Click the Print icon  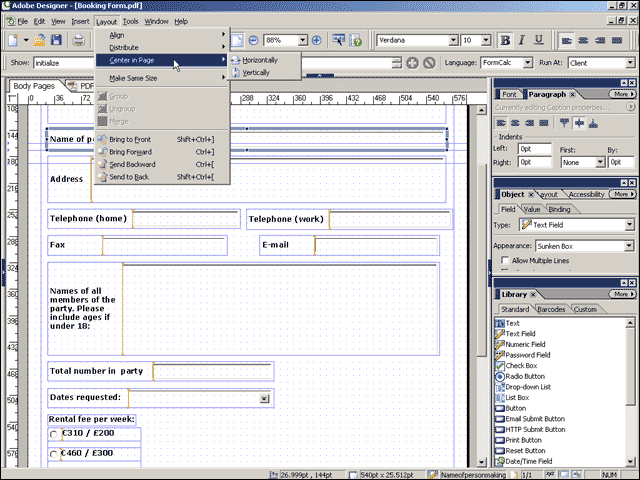tap(78, 40)
